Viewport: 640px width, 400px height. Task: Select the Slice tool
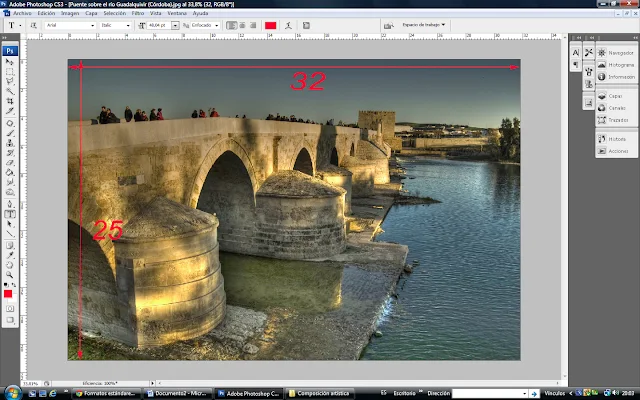tap(10, 111)
